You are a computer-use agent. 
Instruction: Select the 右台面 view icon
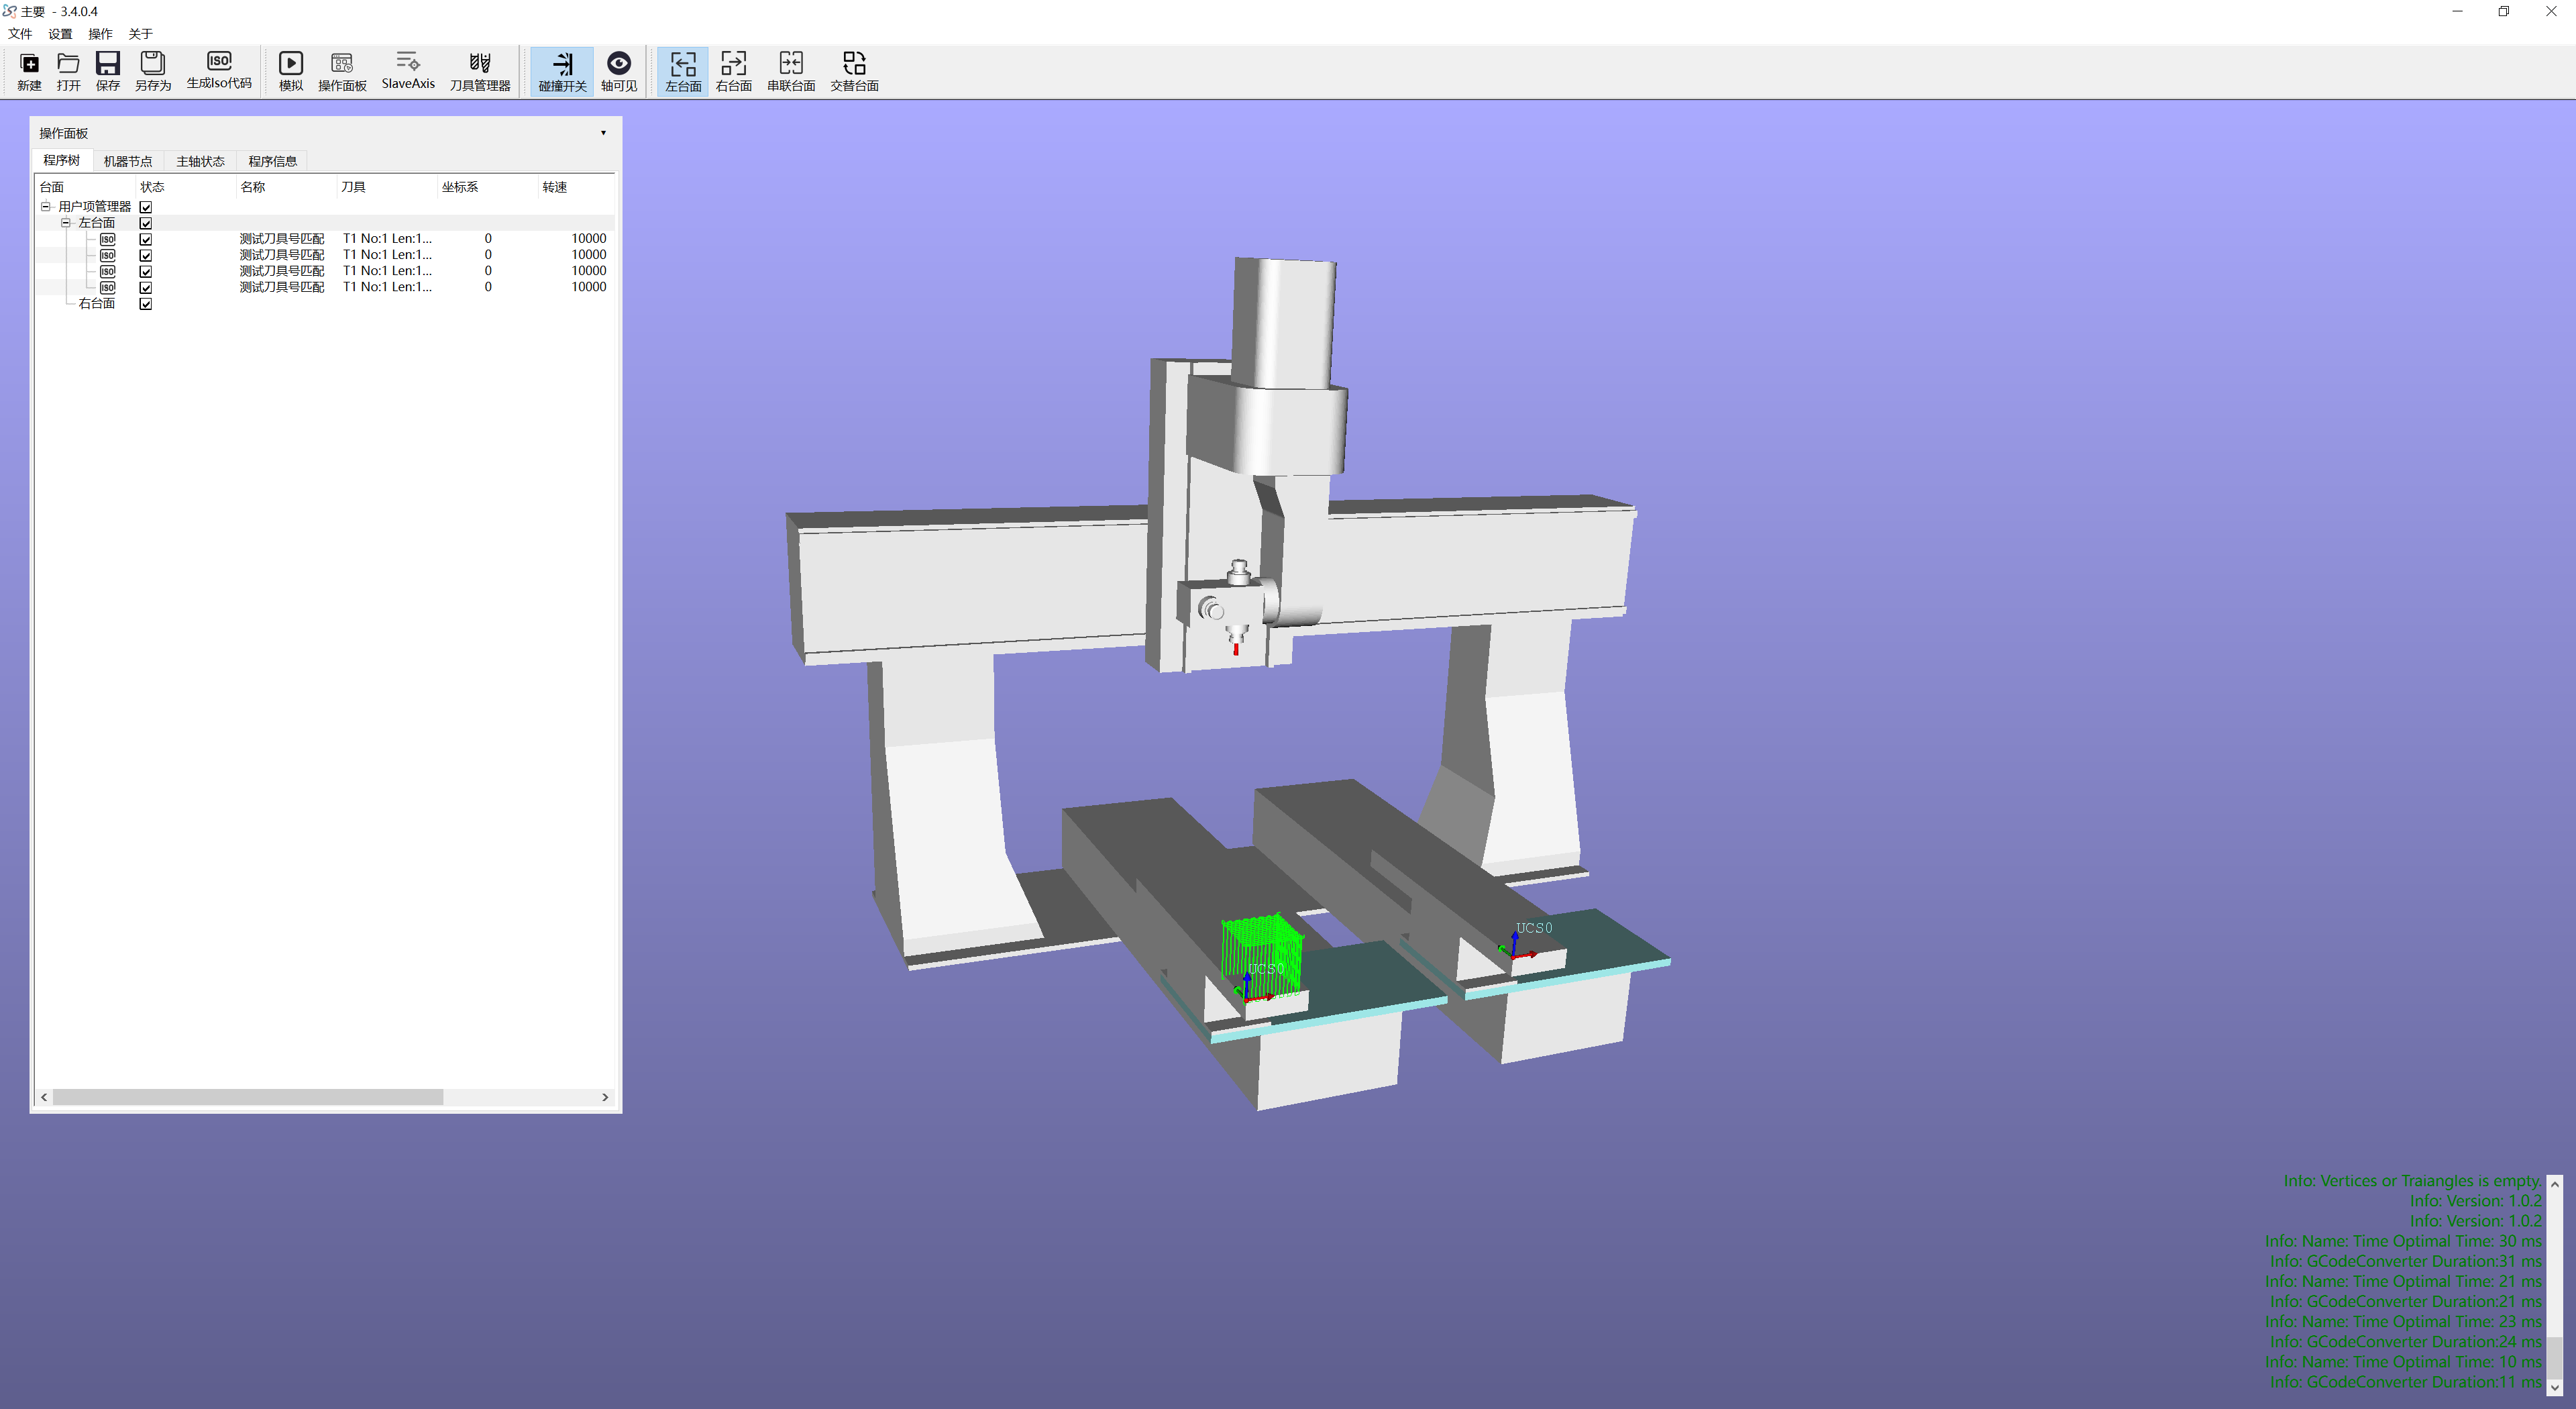pos(733,70)
